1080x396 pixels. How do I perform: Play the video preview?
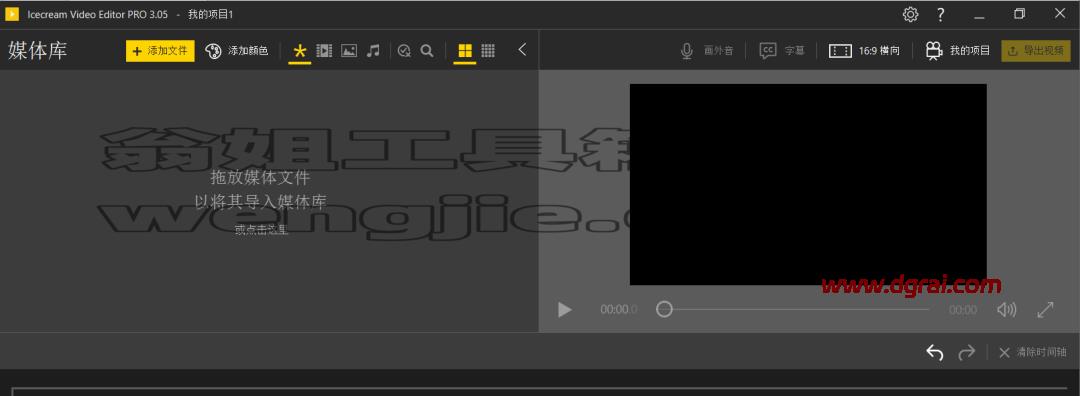point(565,310)
